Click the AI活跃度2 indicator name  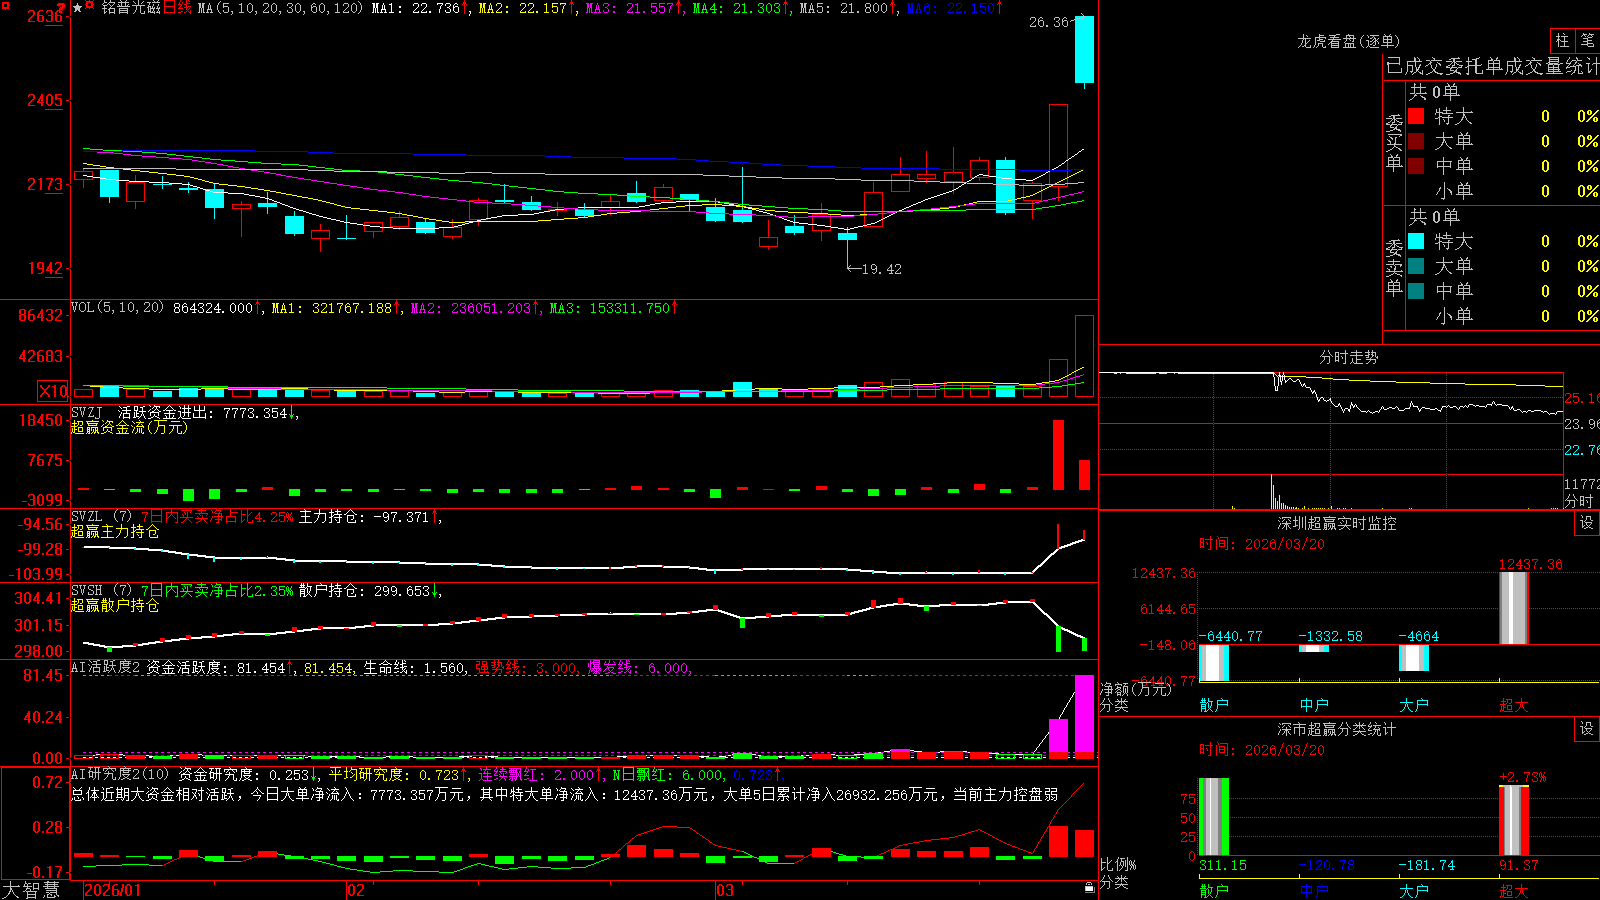(x=106, y=668)
